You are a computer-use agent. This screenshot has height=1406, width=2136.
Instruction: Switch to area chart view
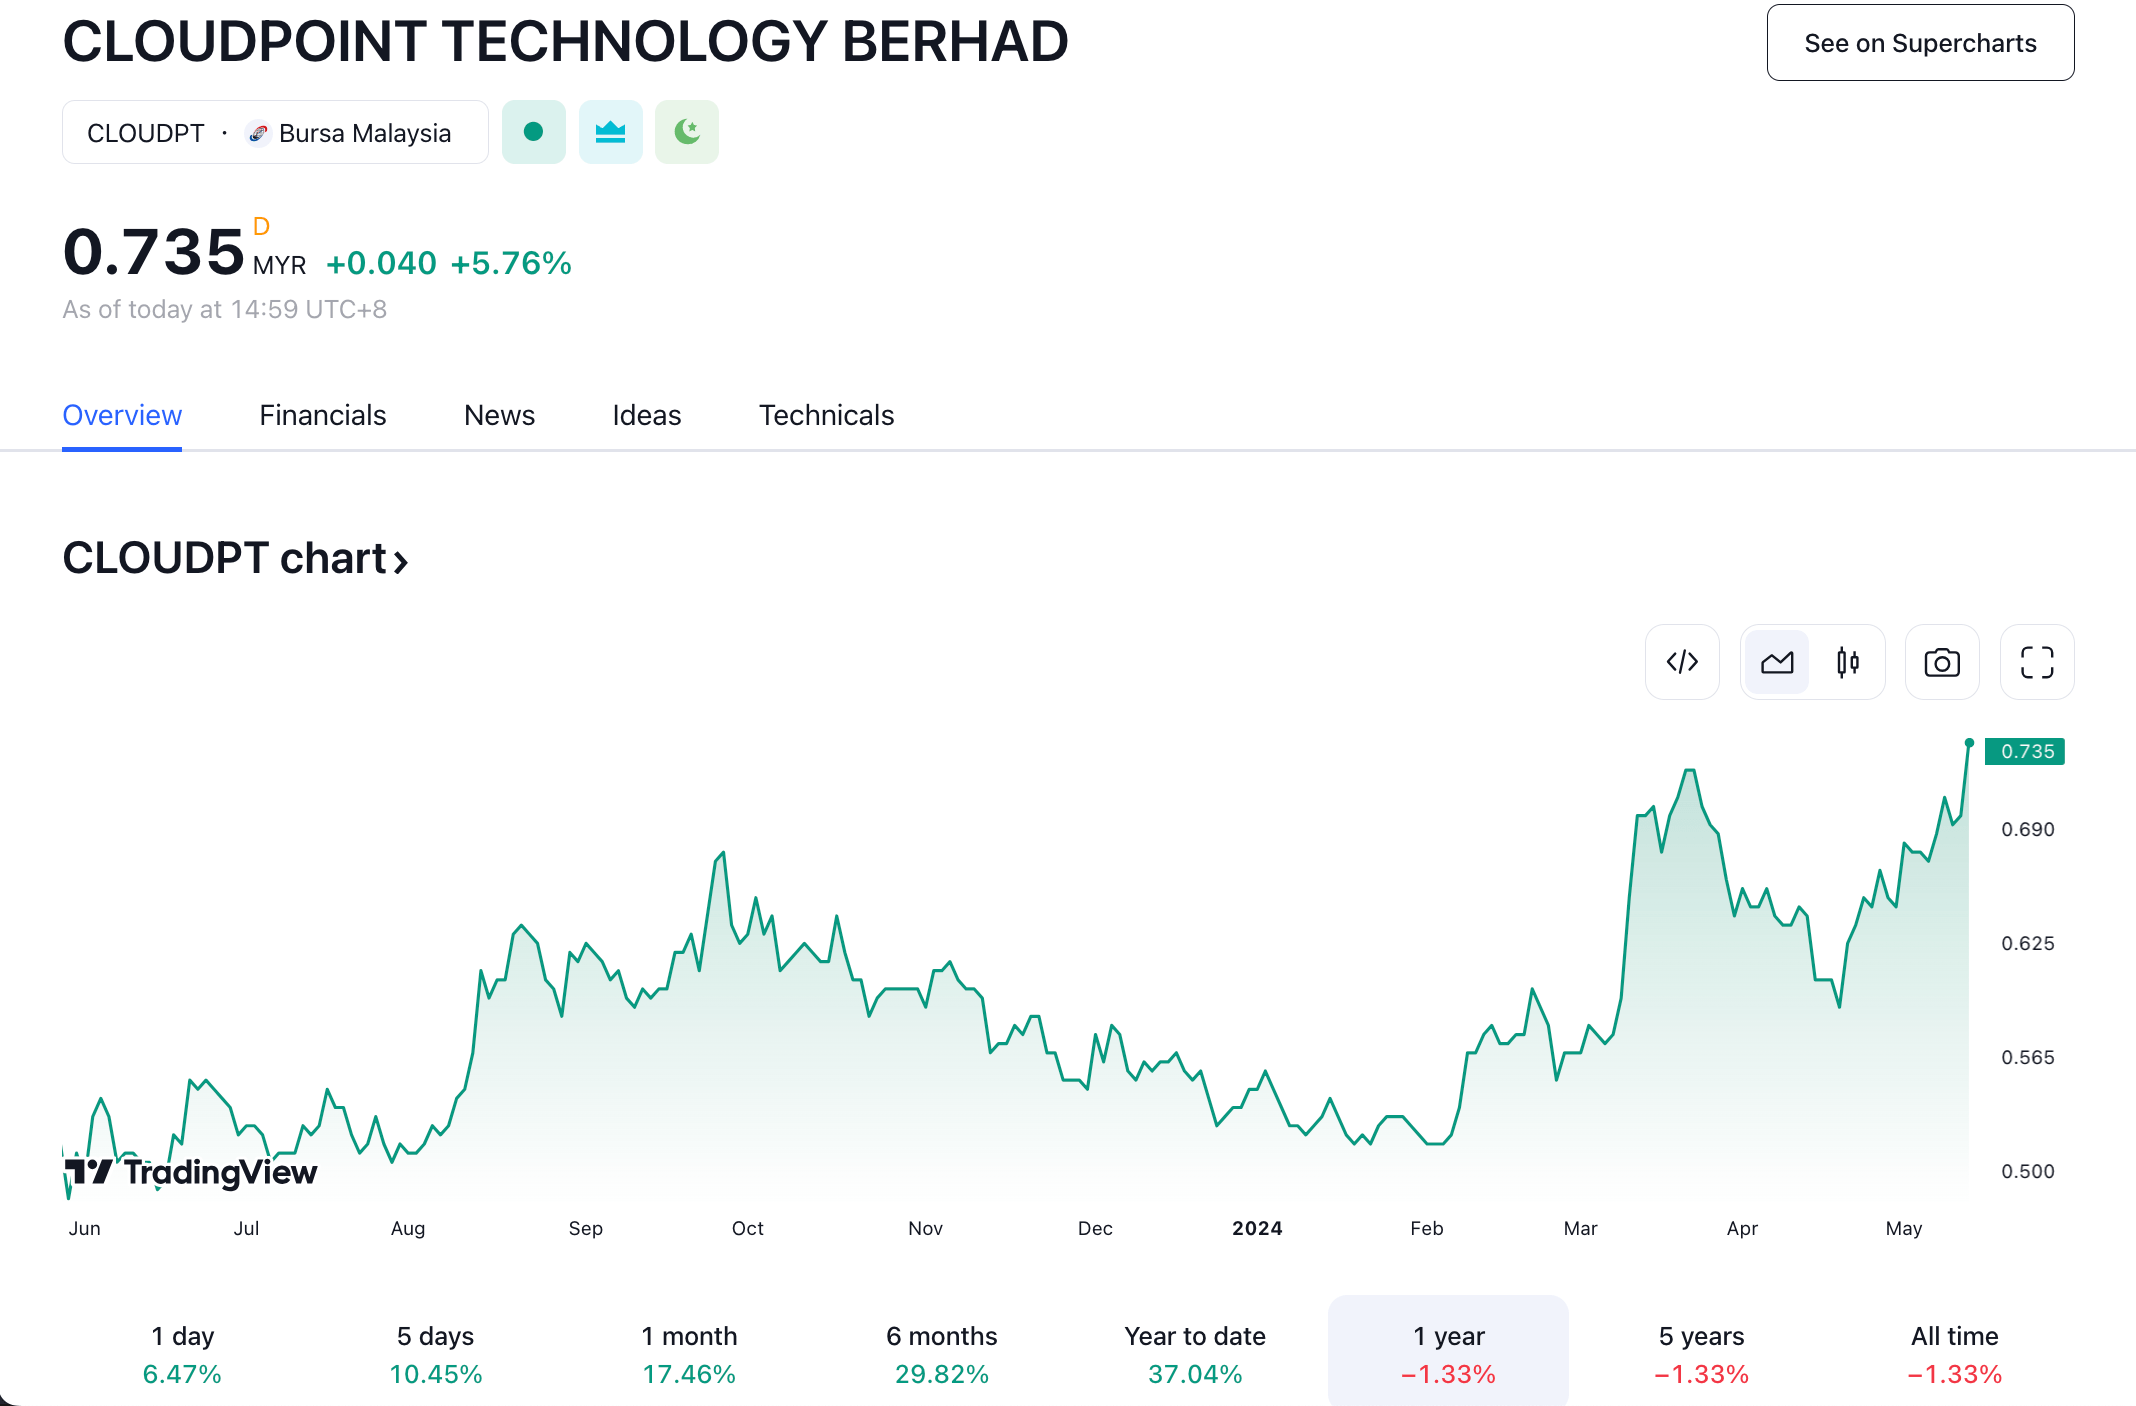(1777, 662)
